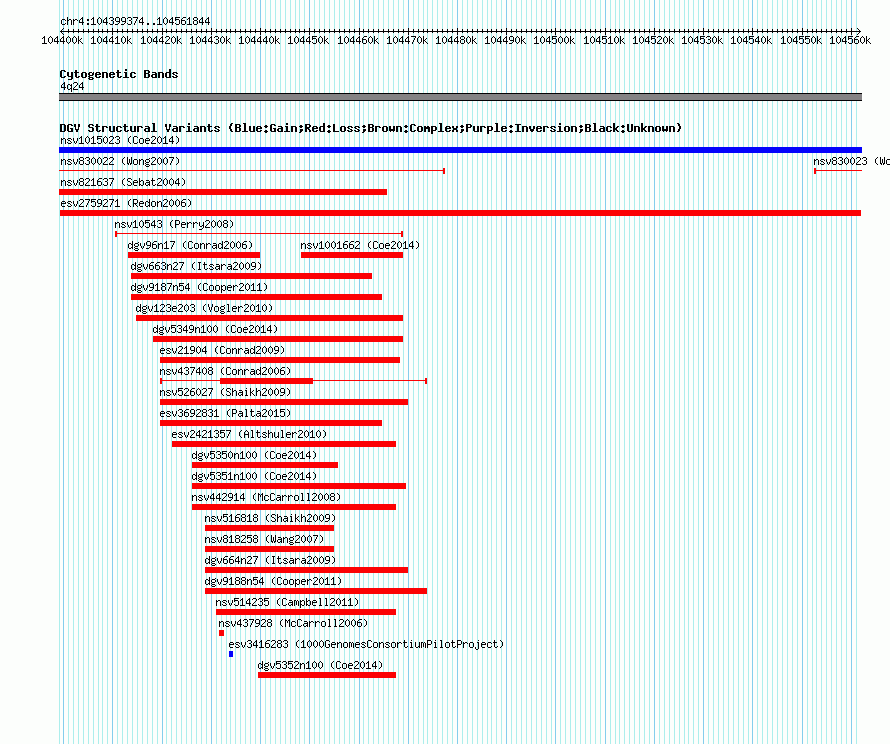Image resolution: width=890 pixels, height=744 pixels.
Task: Select nsv10543 (Perry2008) variant label
Action: point(174,224)
